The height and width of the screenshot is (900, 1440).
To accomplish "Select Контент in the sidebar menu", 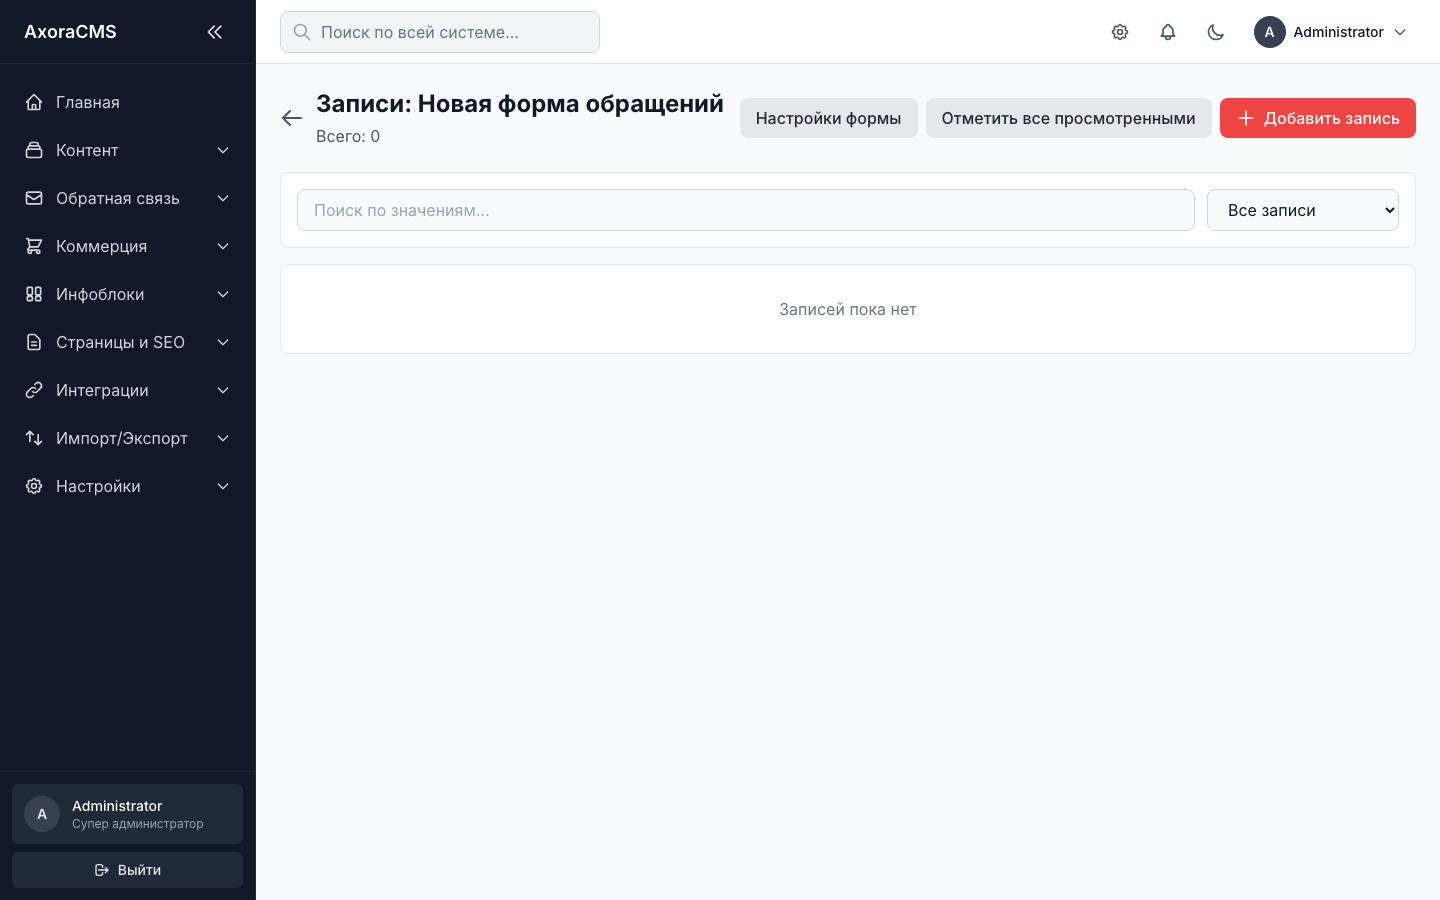I will click(128, 150).
